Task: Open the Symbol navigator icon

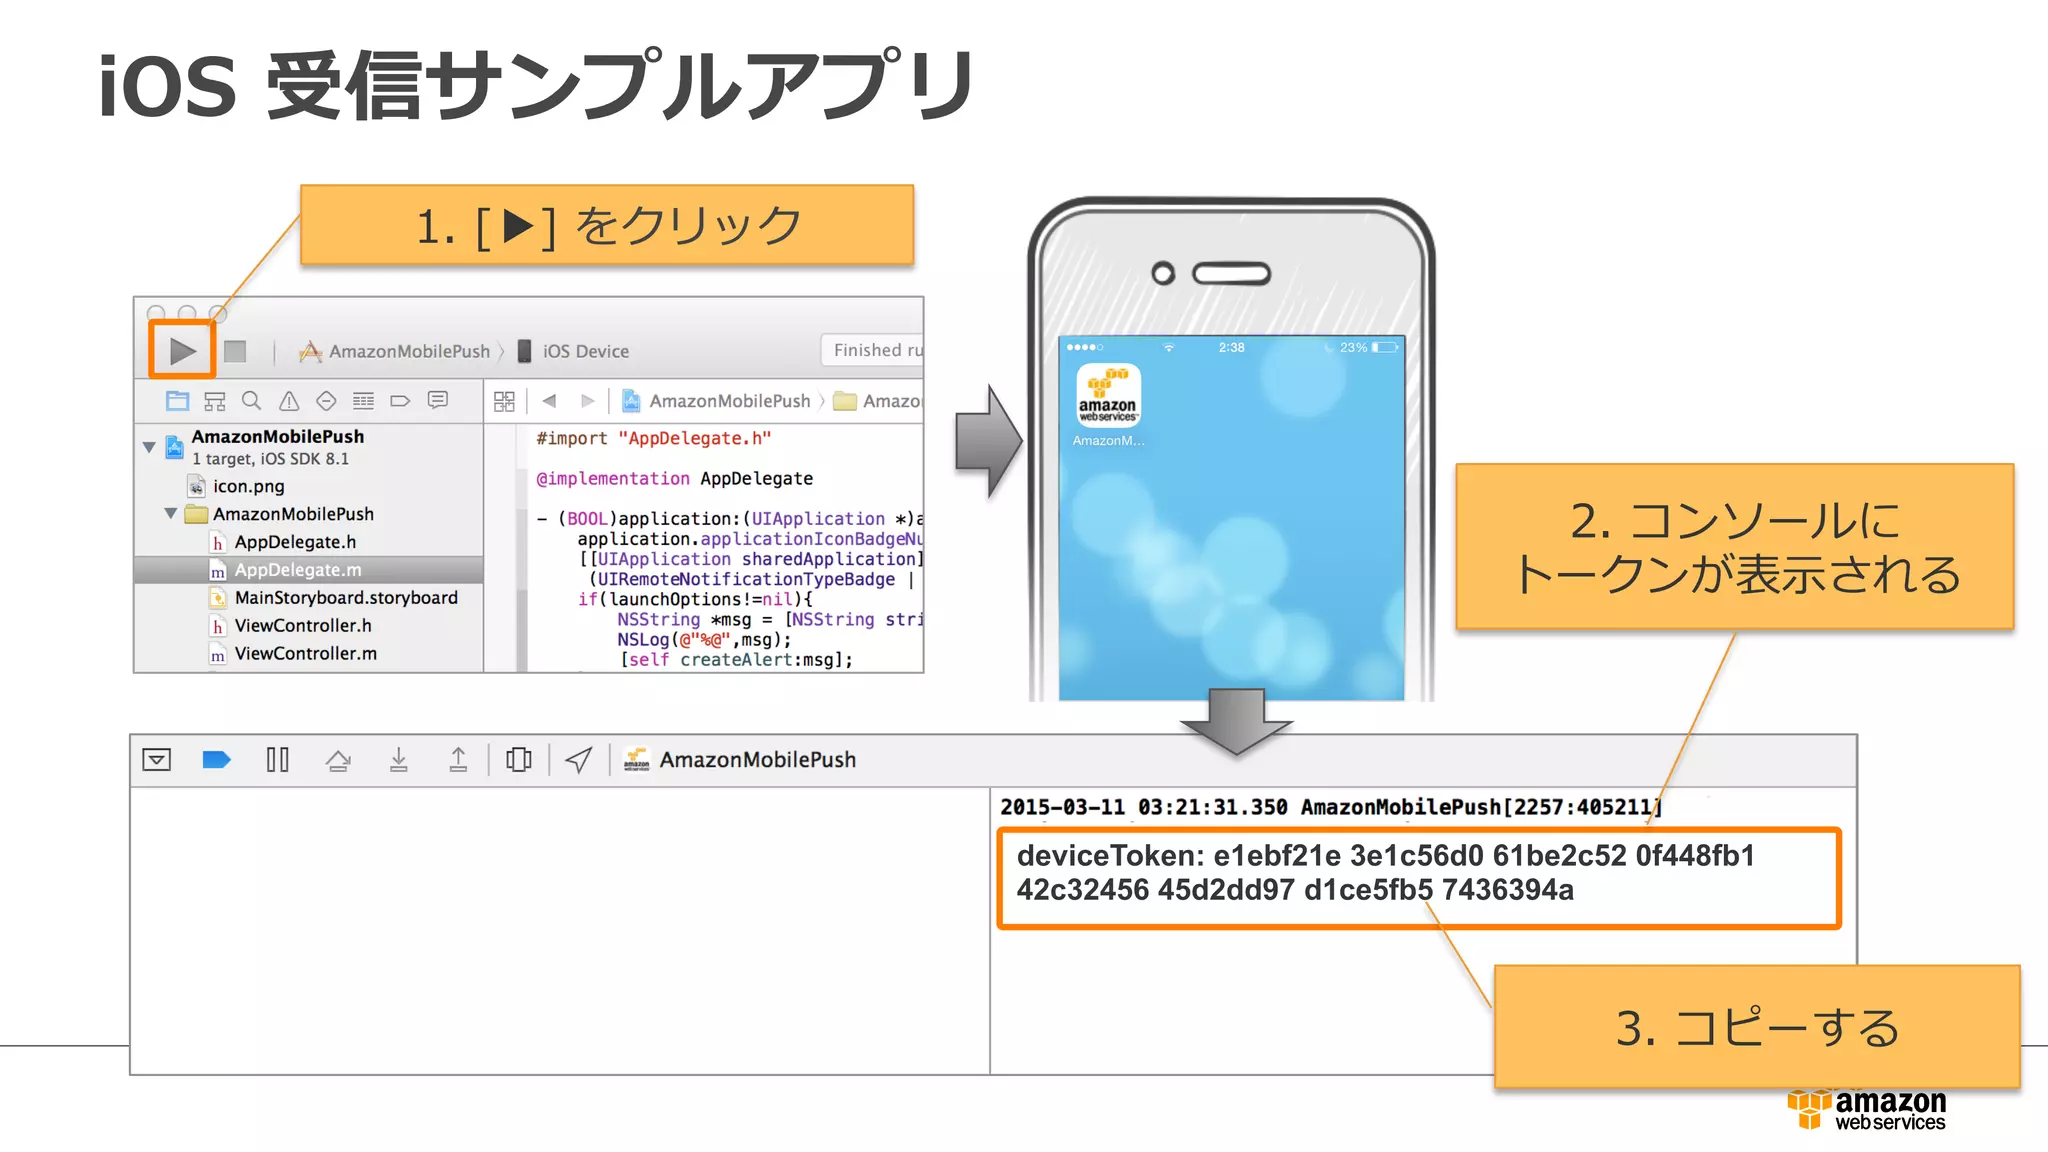Action: (x=215, y=401)
